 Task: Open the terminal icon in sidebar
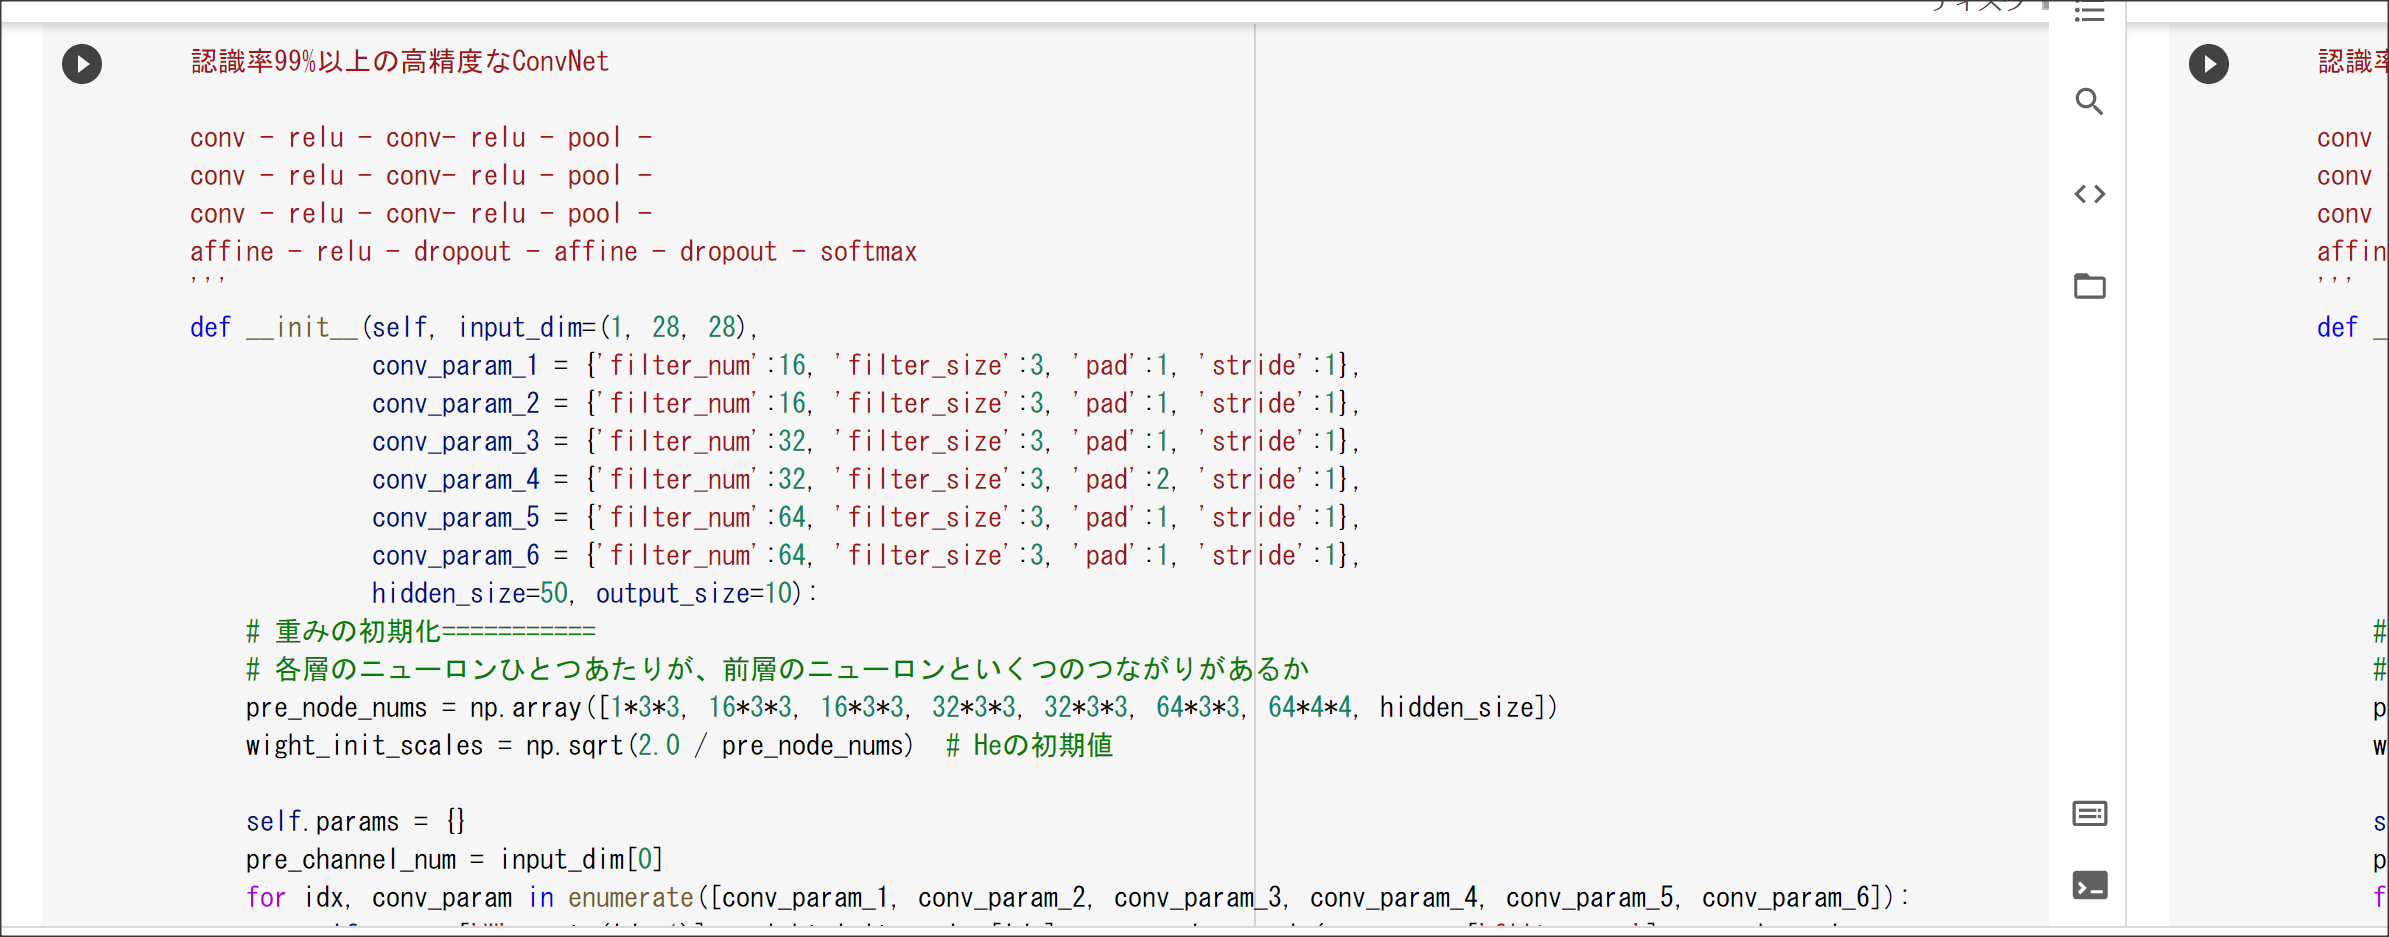click(x=2089, y=886)
